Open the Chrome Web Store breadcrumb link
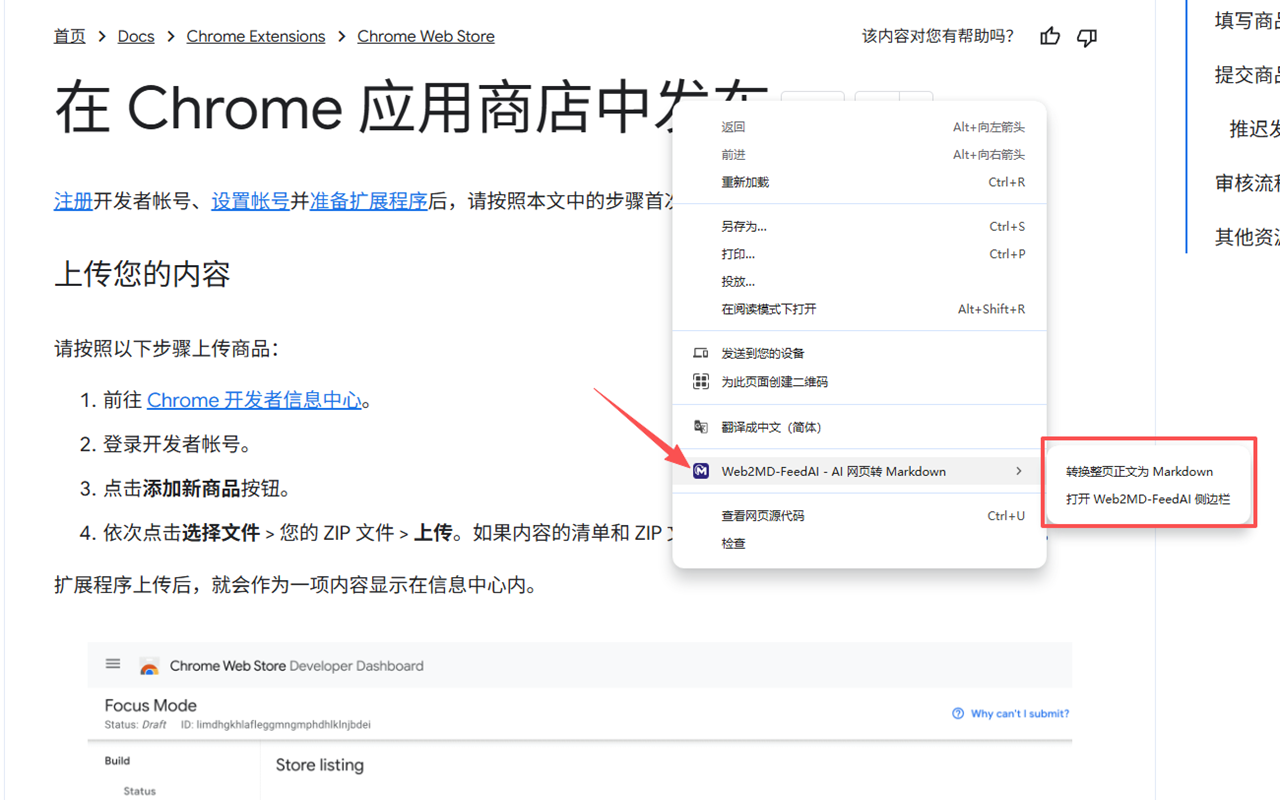 (426, 36)
